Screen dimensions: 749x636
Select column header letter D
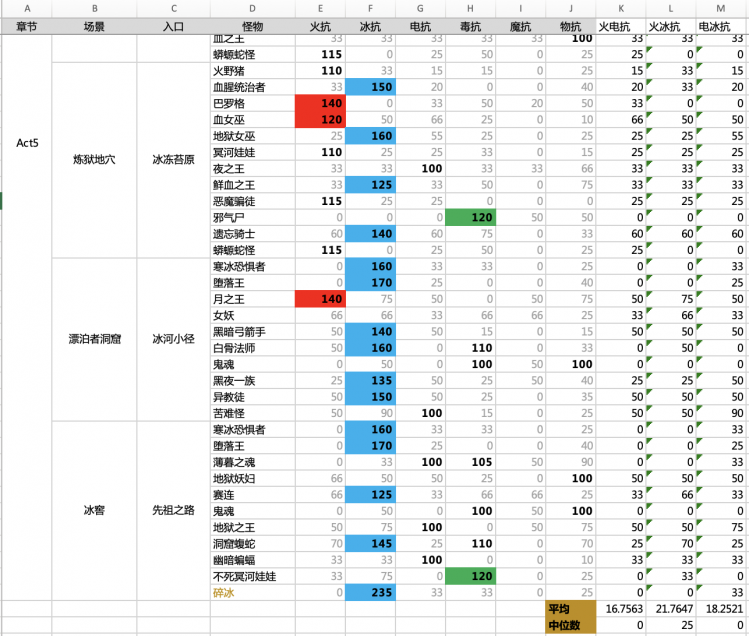pos(252,8)
